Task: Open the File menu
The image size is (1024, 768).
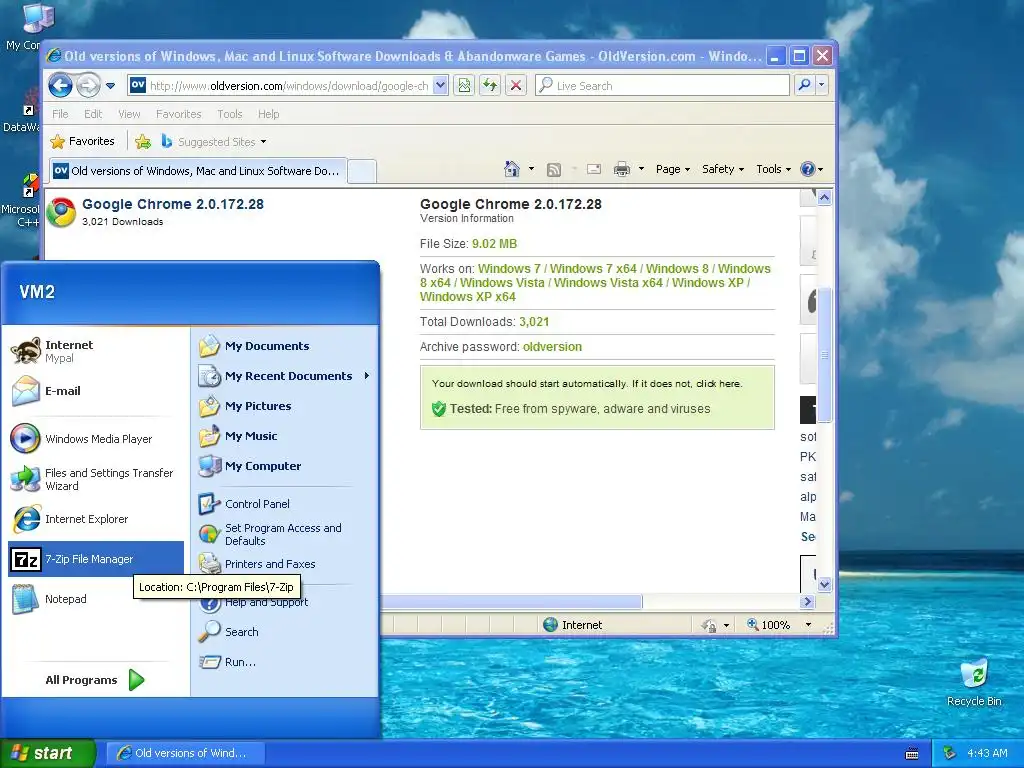Action: [x=60, y=114]
